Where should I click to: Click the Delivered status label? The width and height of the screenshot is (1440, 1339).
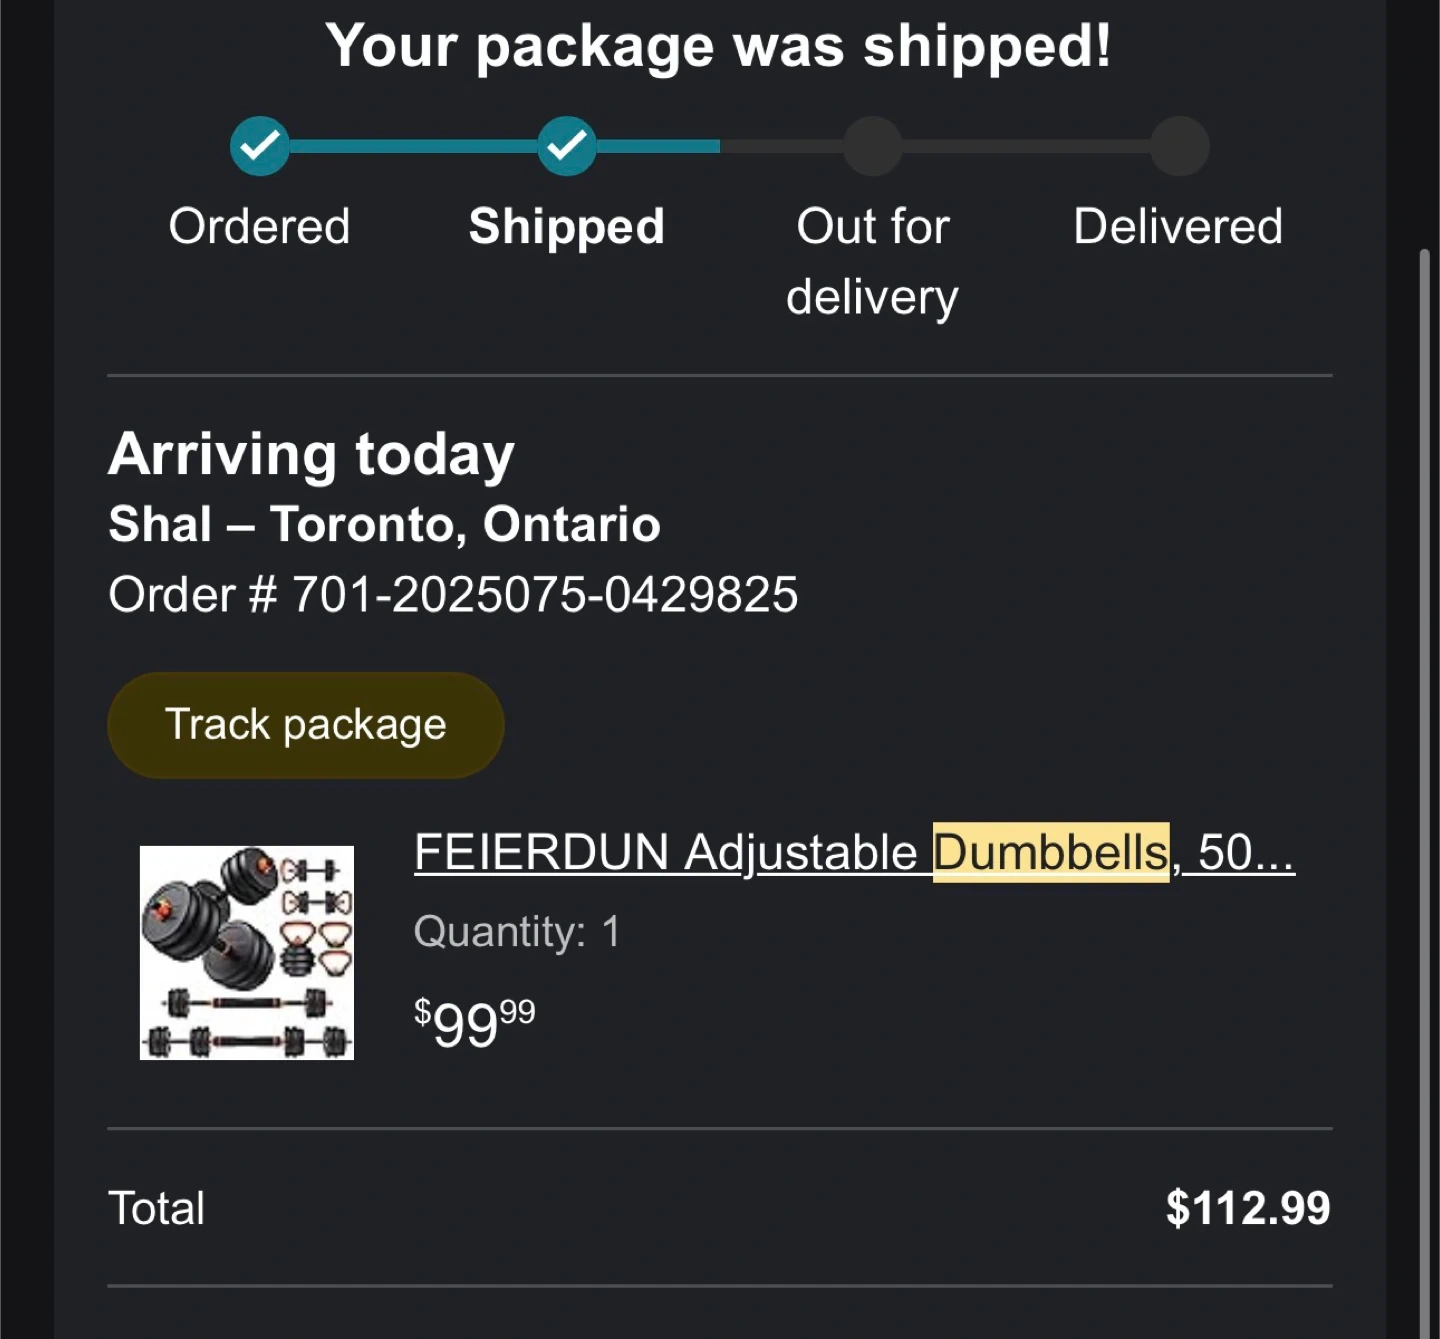[1178, 226]
